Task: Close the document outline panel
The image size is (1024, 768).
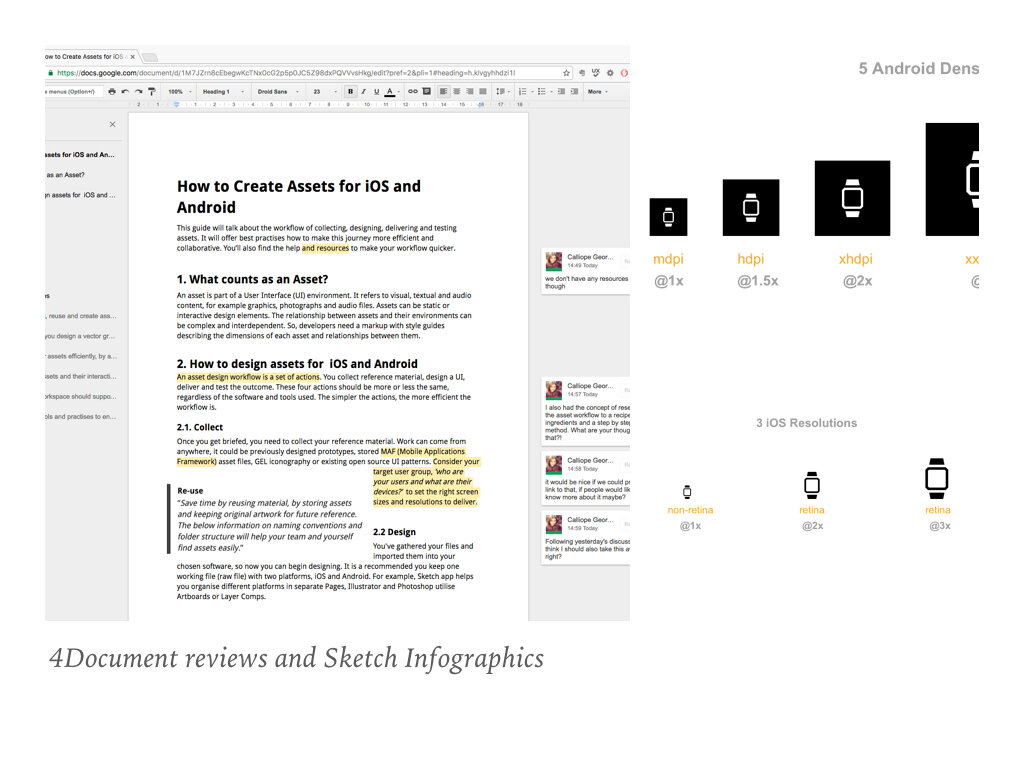Action: click(x=112, y=124)
